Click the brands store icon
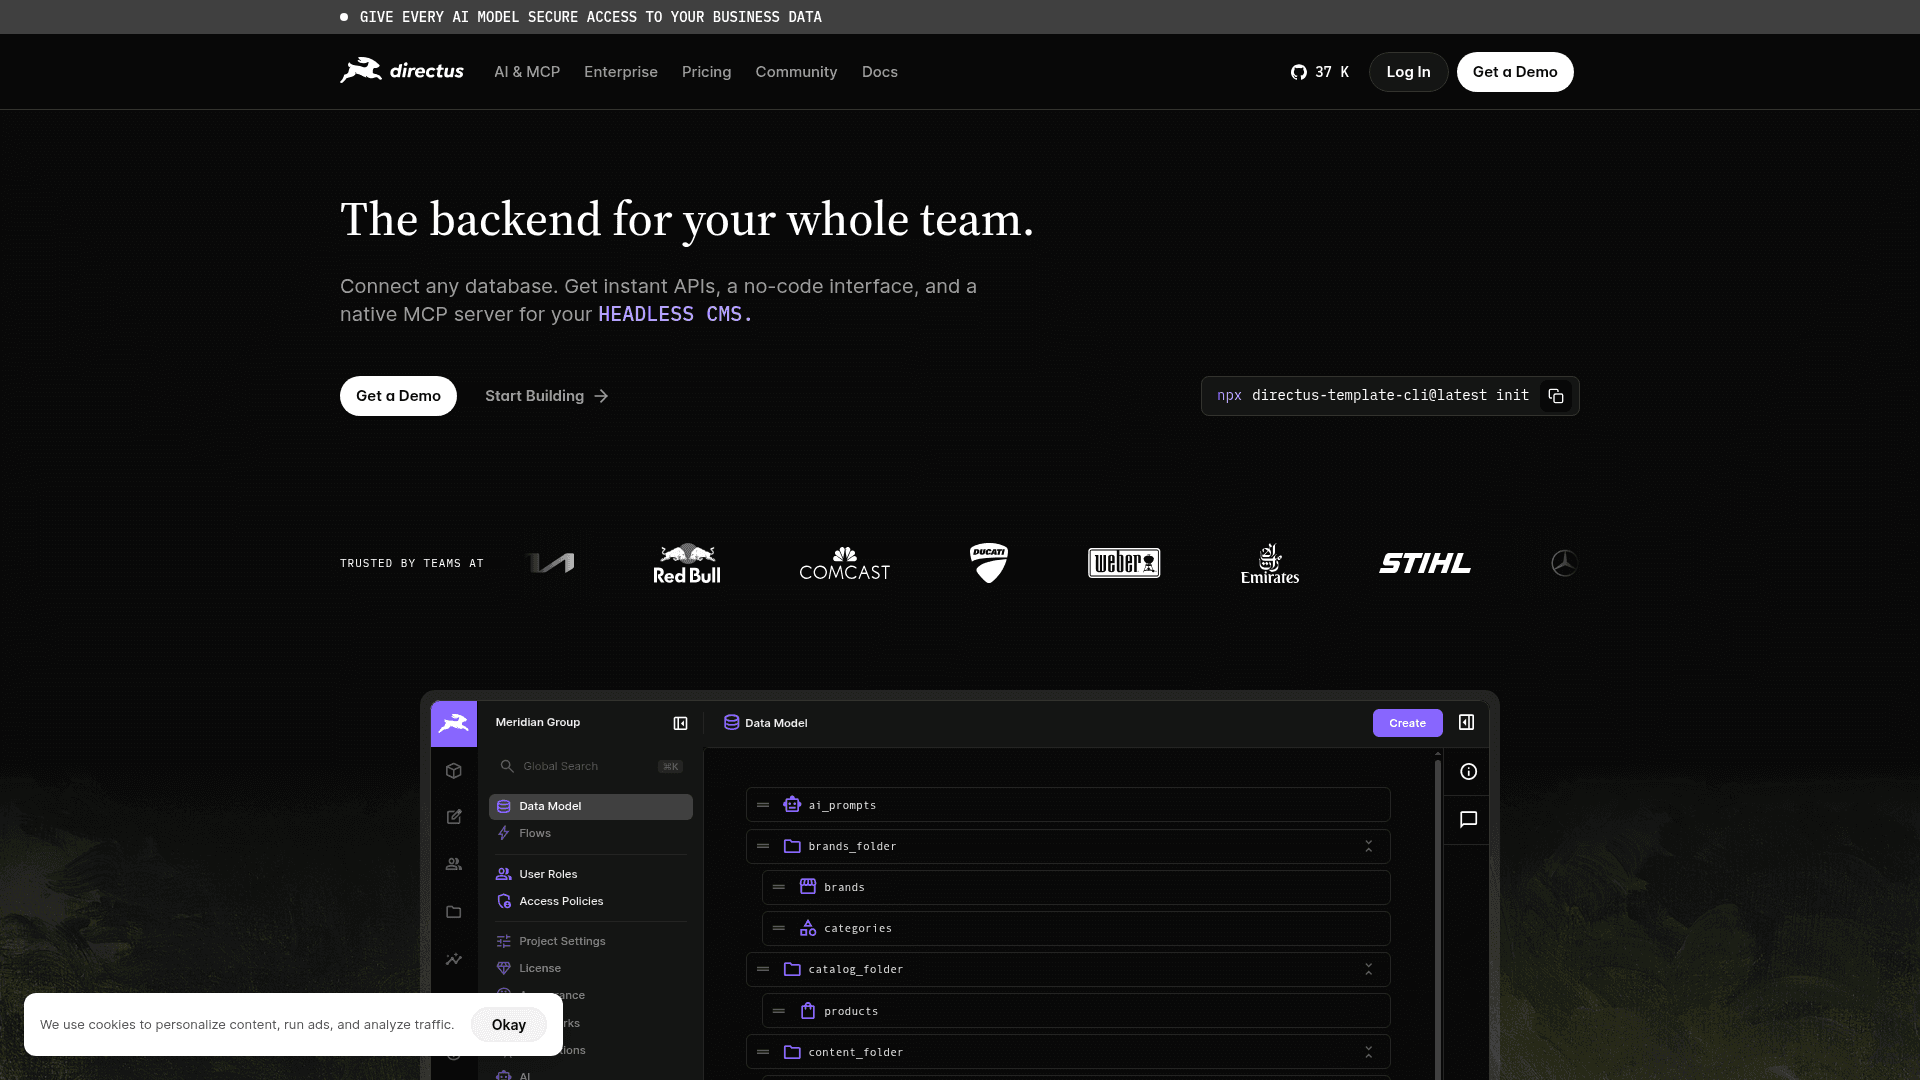 coord(808,886)
